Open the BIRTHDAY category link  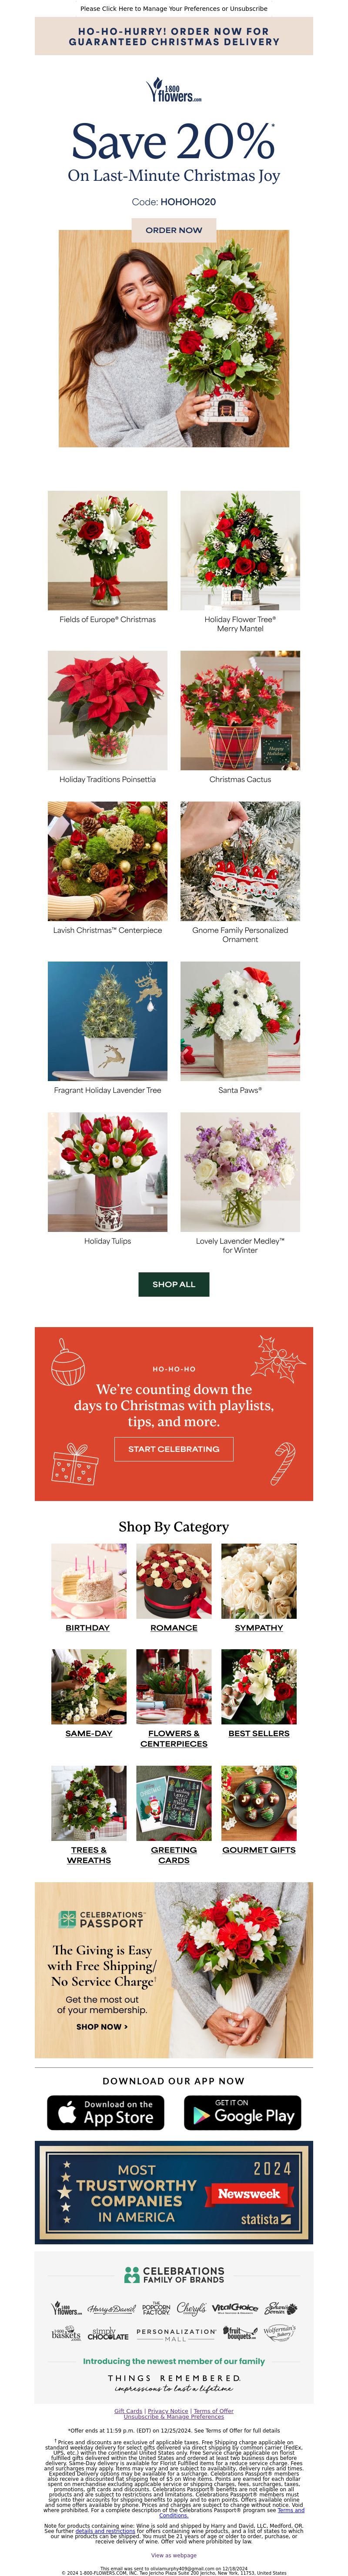(x=88, y=1627)
